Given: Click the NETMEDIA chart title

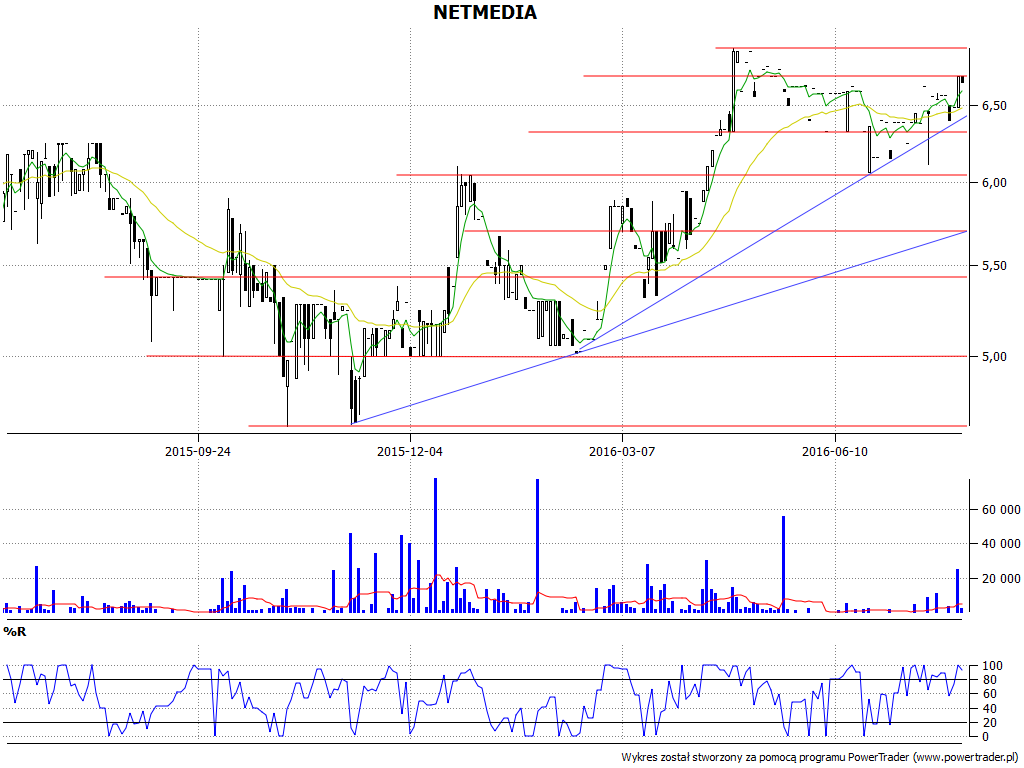Looking at the screenshot, I should click(x=485, y=12).
